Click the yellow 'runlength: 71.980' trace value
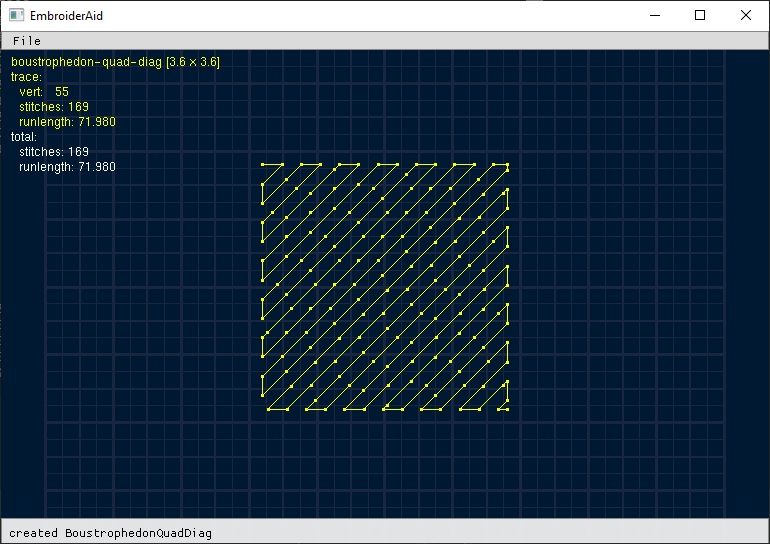 pyautogui.click(x=67, y=122)
